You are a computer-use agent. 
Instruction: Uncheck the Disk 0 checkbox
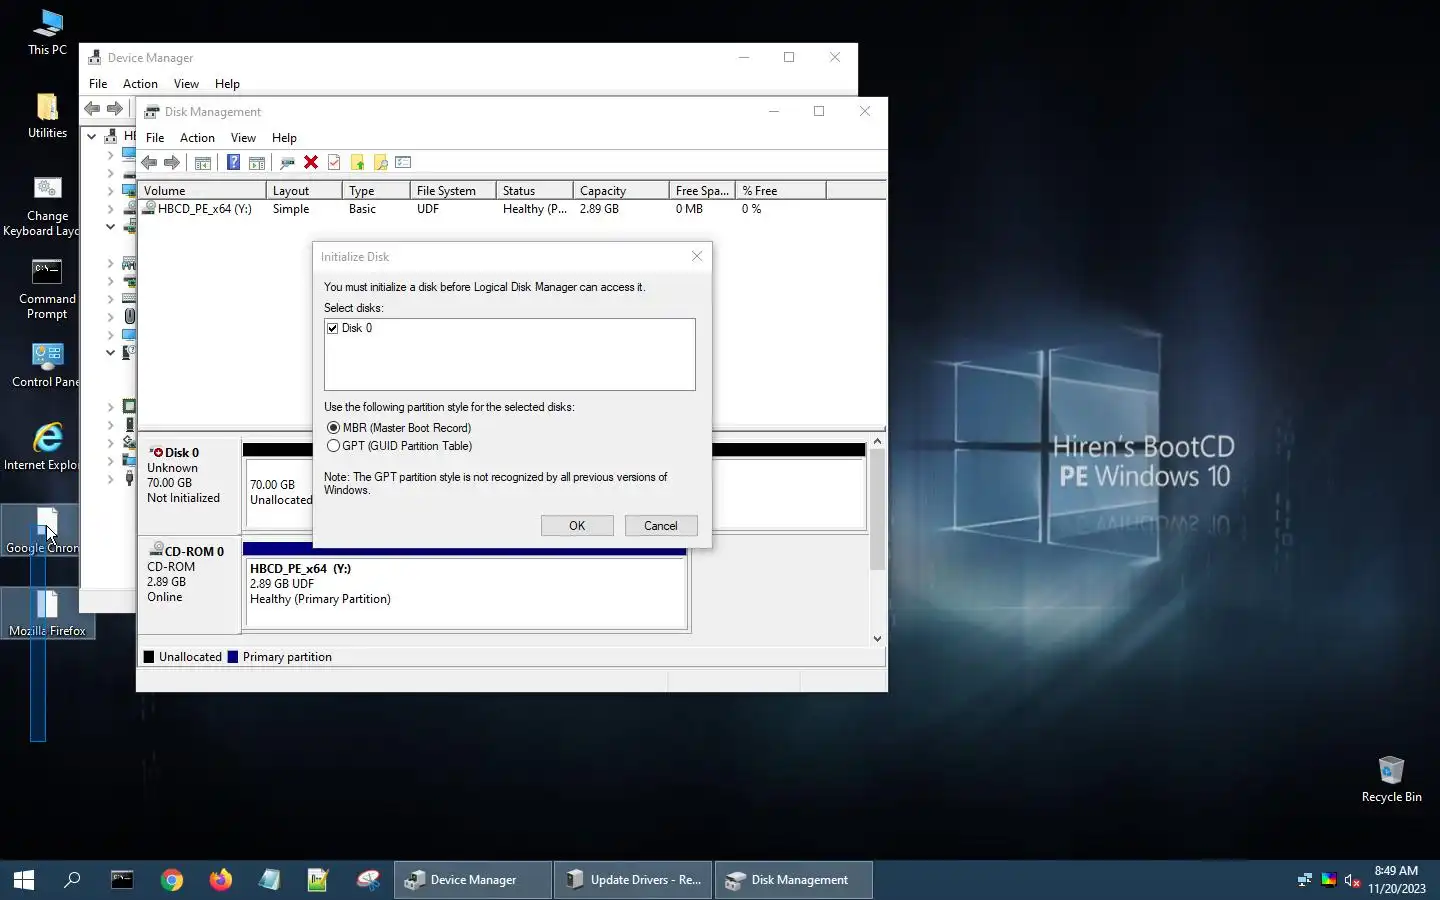333,328
